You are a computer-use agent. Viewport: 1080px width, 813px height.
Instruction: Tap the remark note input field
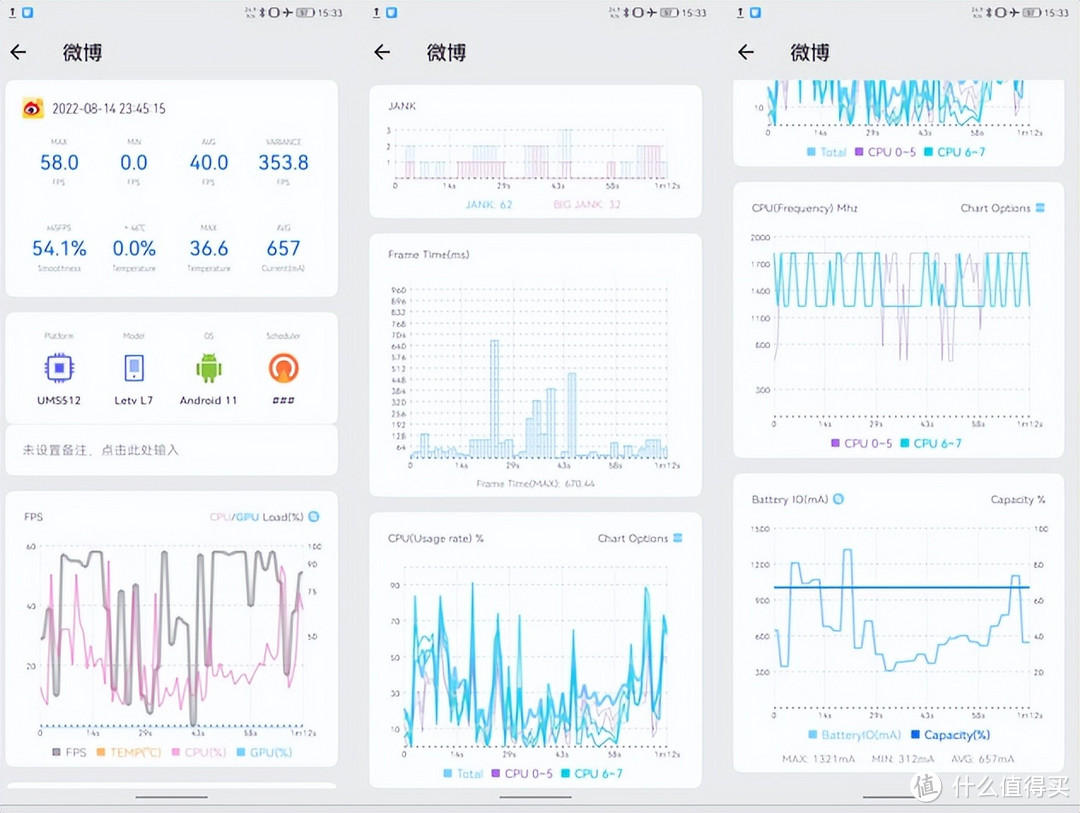172,450
